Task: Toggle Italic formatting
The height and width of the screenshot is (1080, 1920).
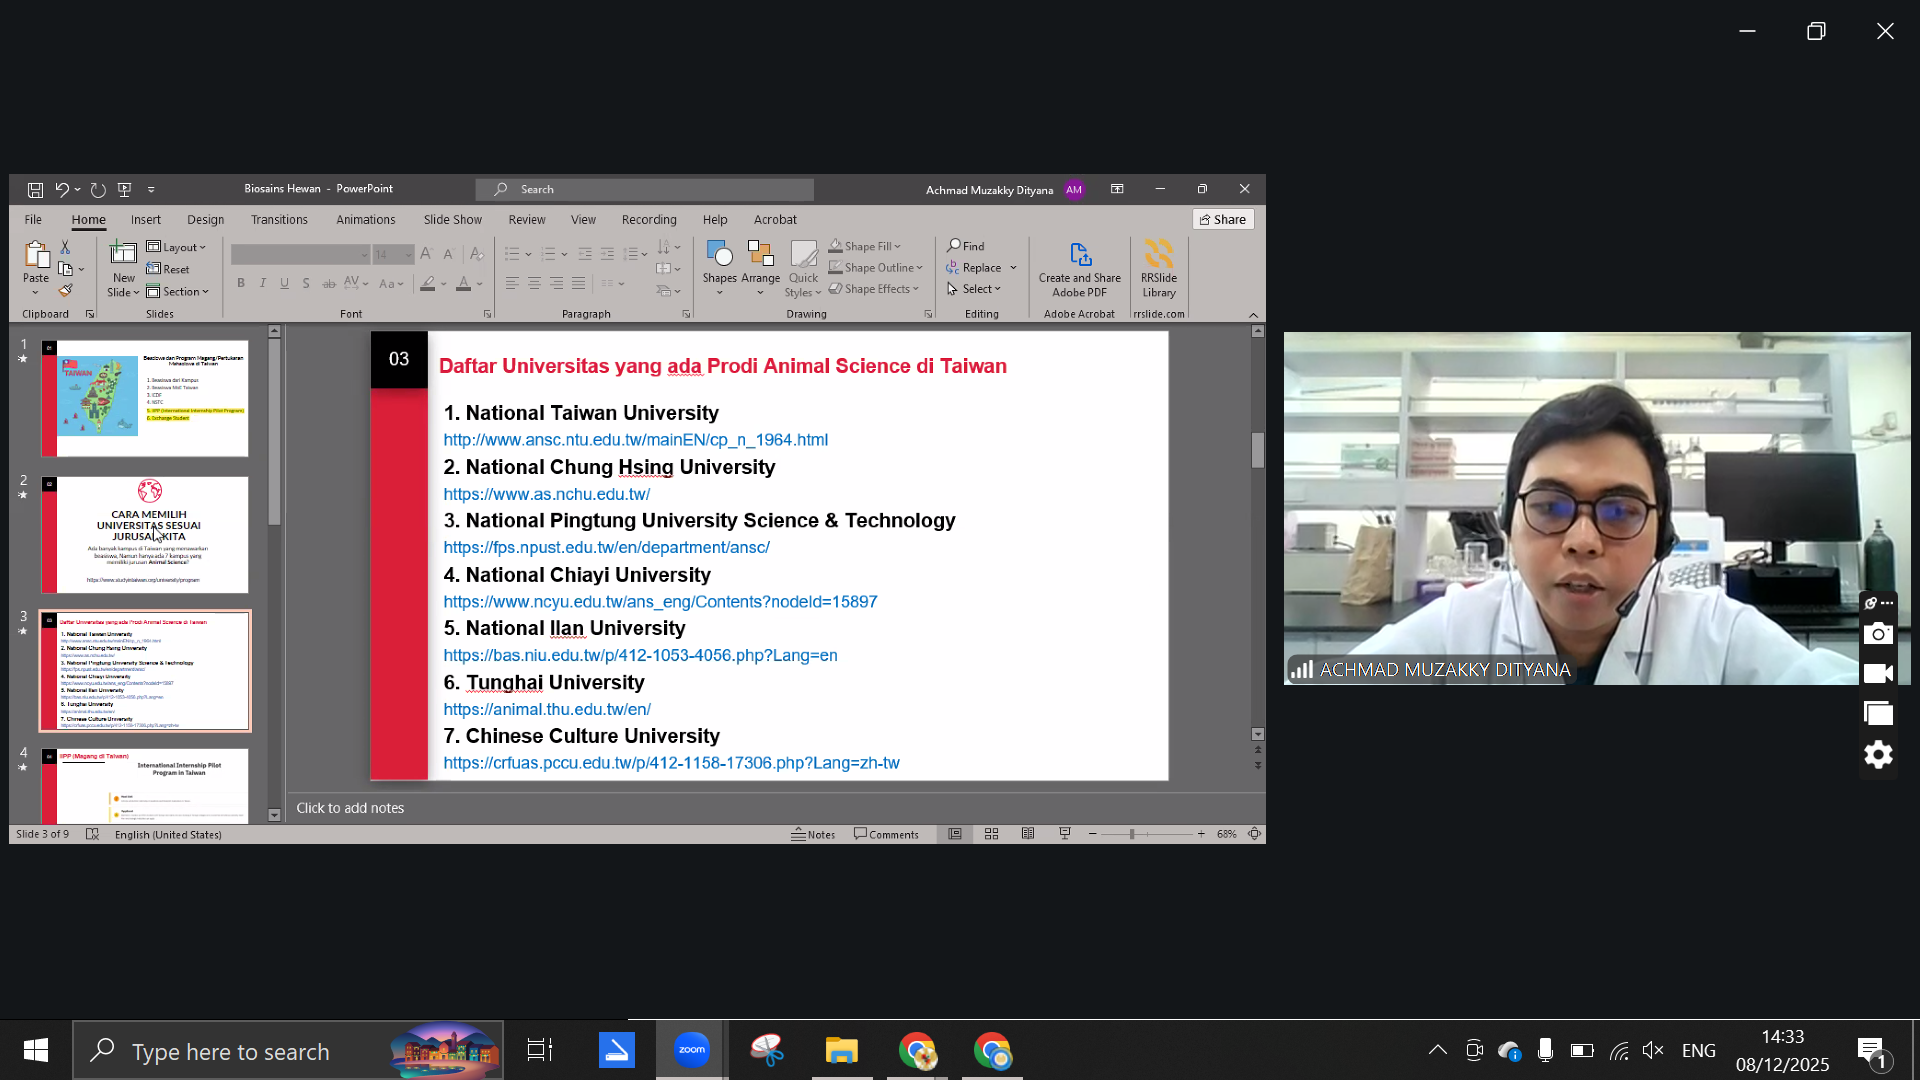Action: point(263,284)
